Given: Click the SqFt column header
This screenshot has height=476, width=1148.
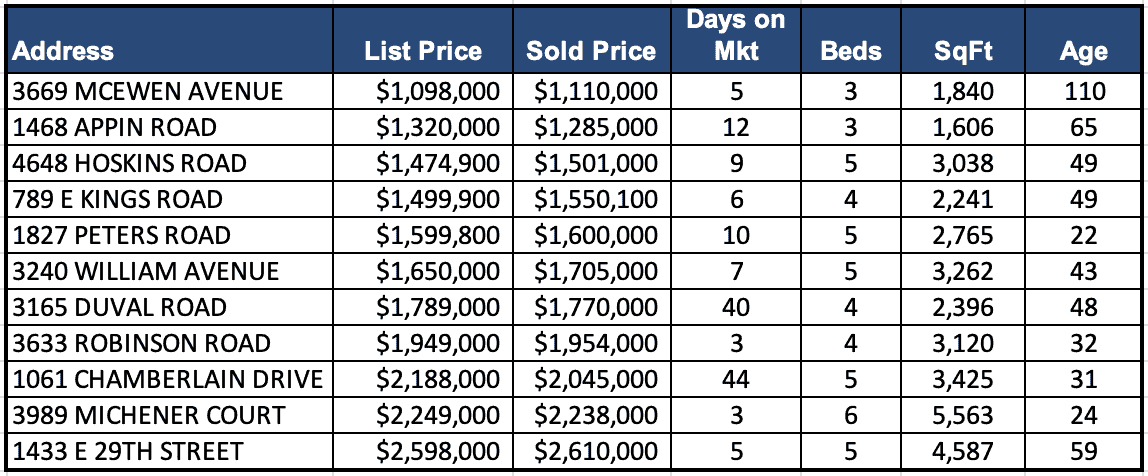Looking at the screenshot, I should tap(965, 51).
